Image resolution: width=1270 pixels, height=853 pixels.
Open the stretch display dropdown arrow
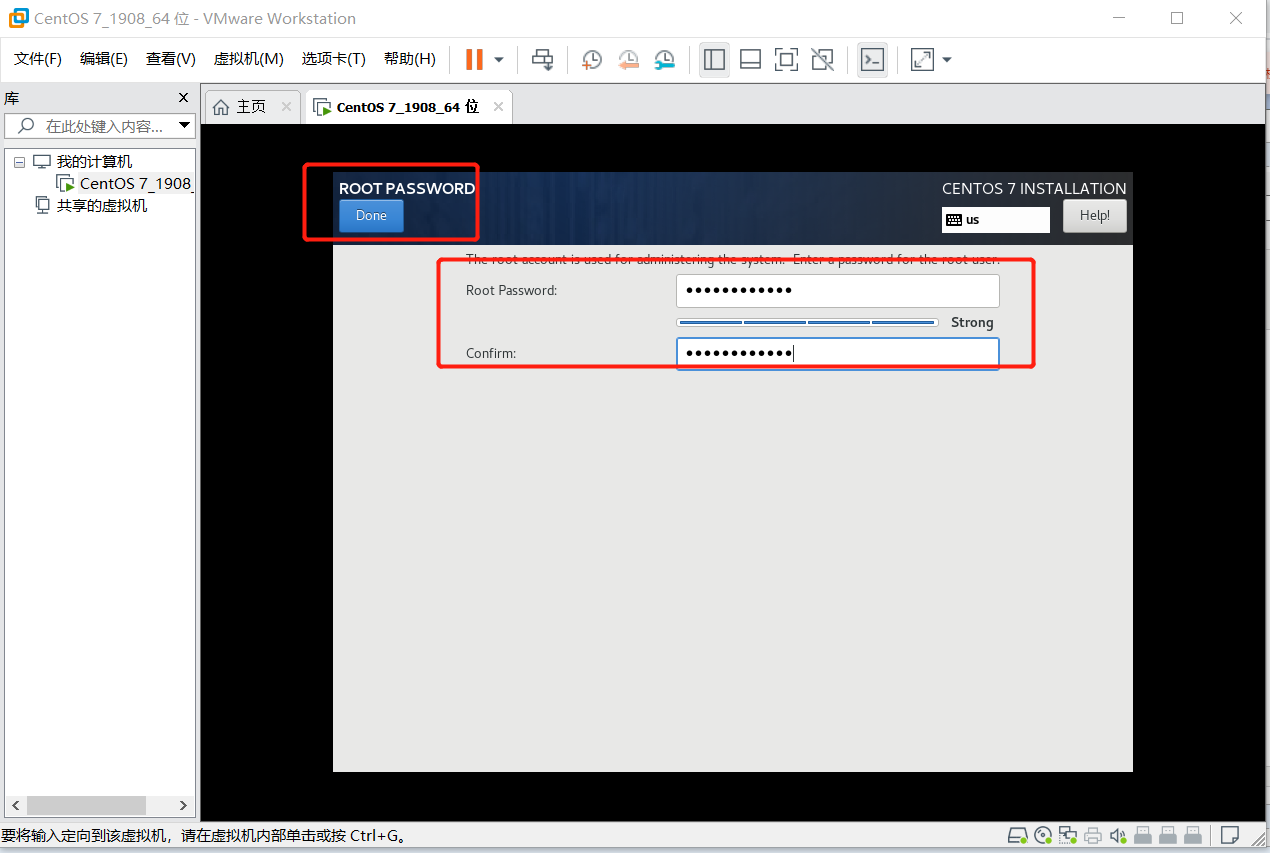(x=947, y=60)
